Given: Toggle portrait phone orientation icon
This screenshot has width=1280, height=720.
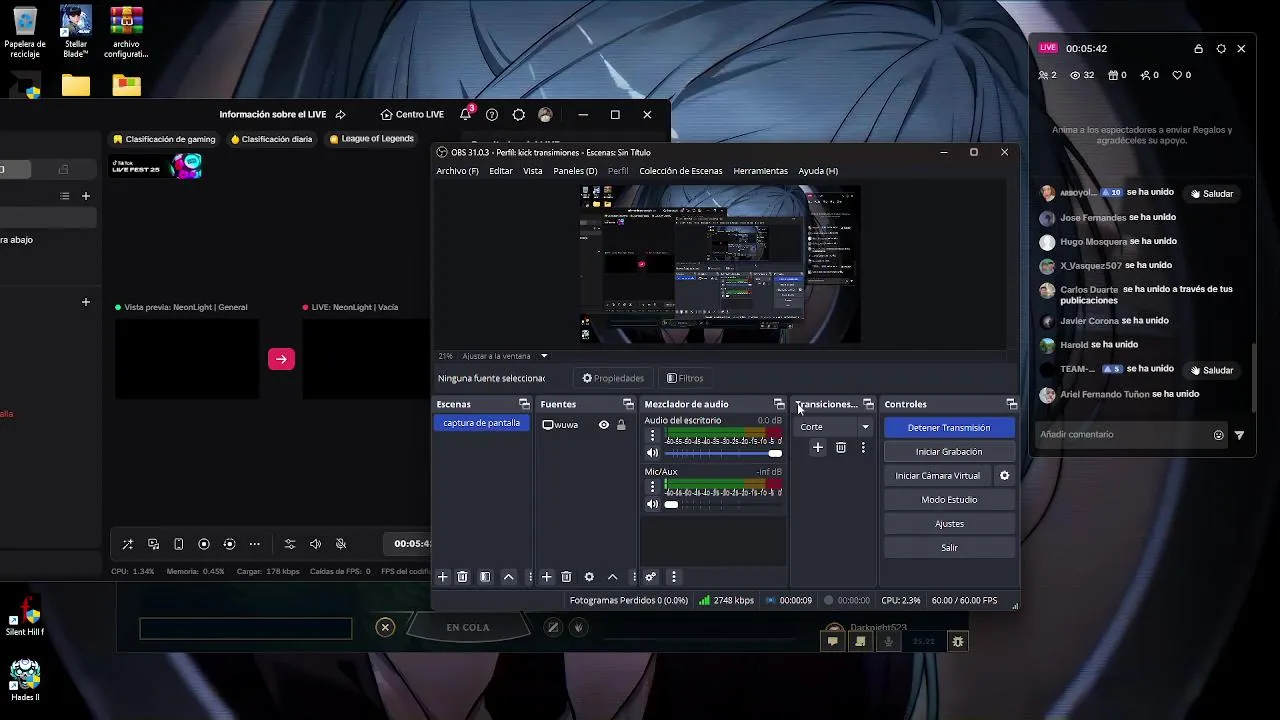Looking at the screenshot, I should click(179, 544).
